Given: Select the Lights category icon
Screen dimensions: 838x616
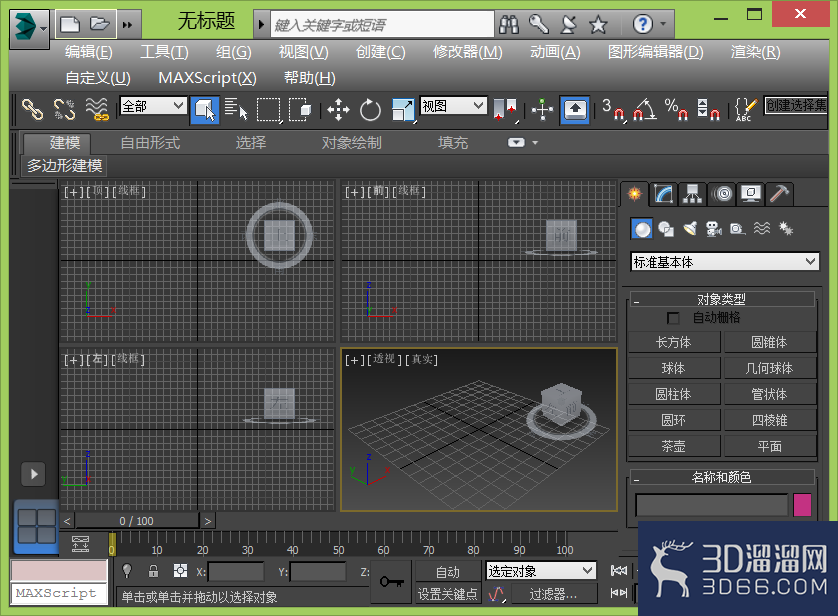Looking at the screenshot, I should pyautogui.click(x=690, y=229).
